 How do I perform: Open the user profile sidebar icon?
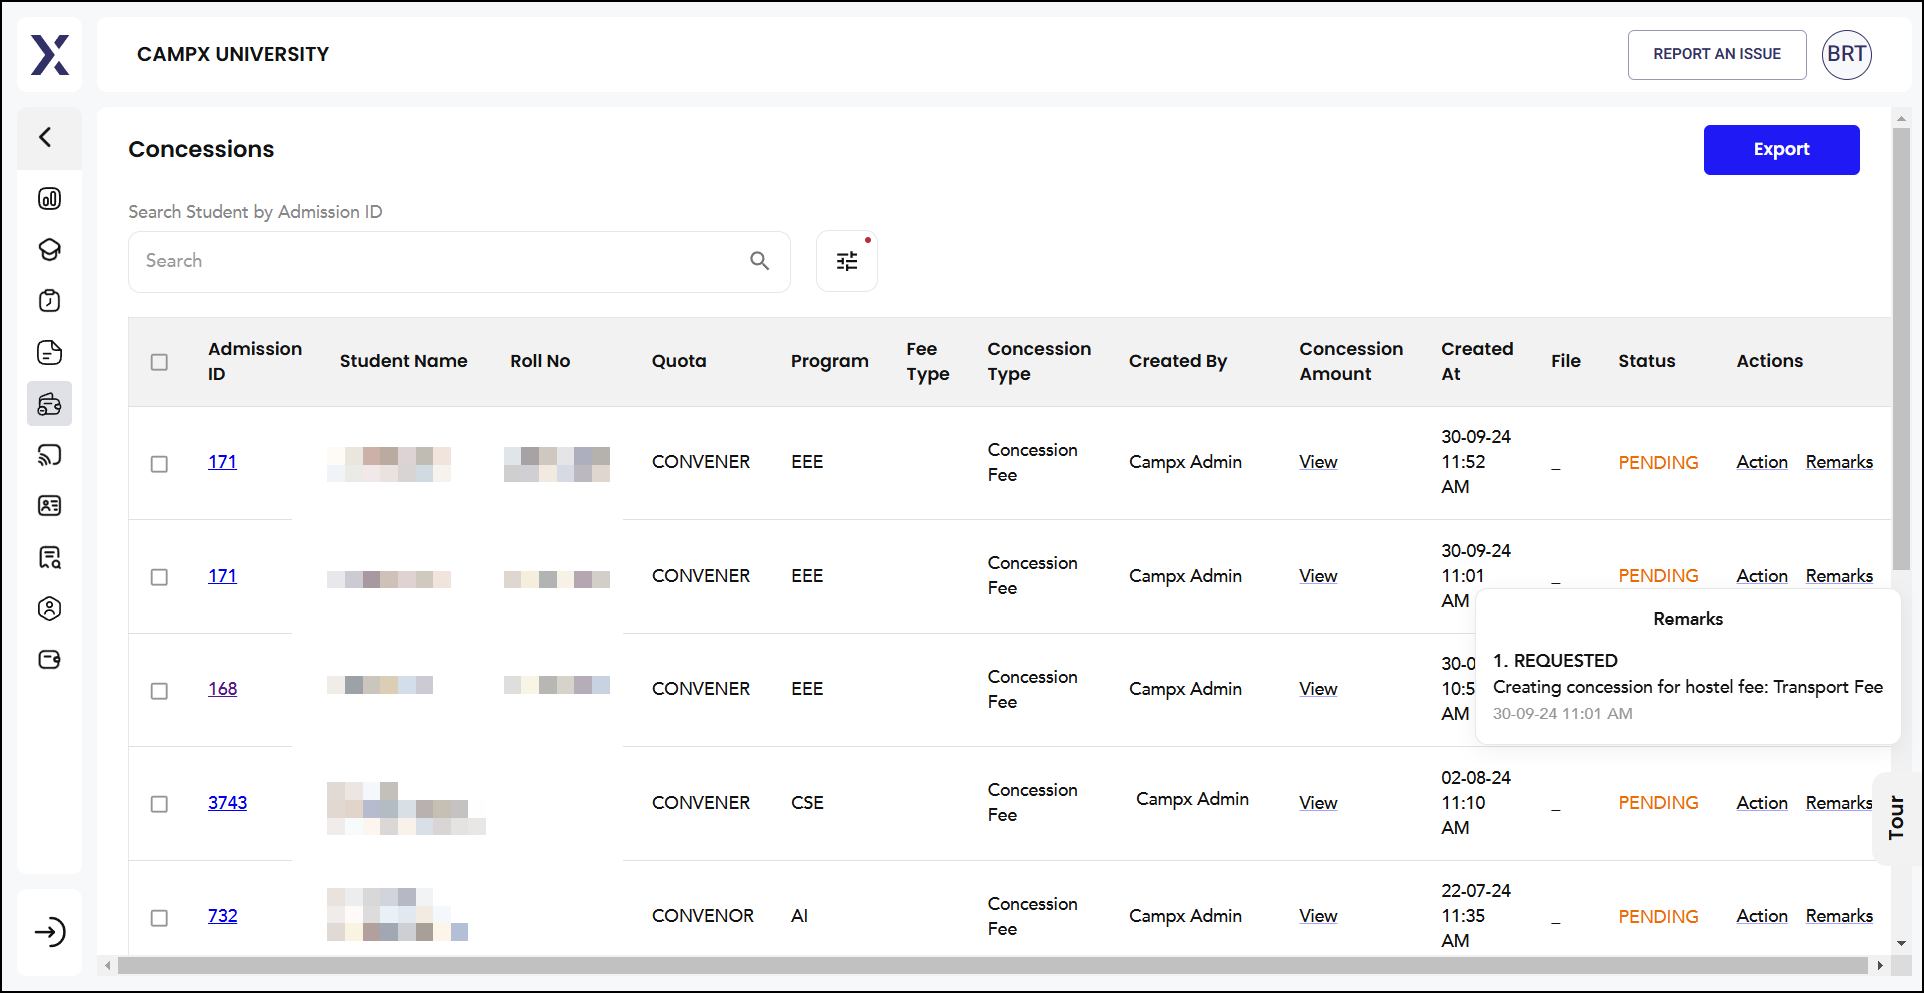pyautogui.click(x=50, y=608)
